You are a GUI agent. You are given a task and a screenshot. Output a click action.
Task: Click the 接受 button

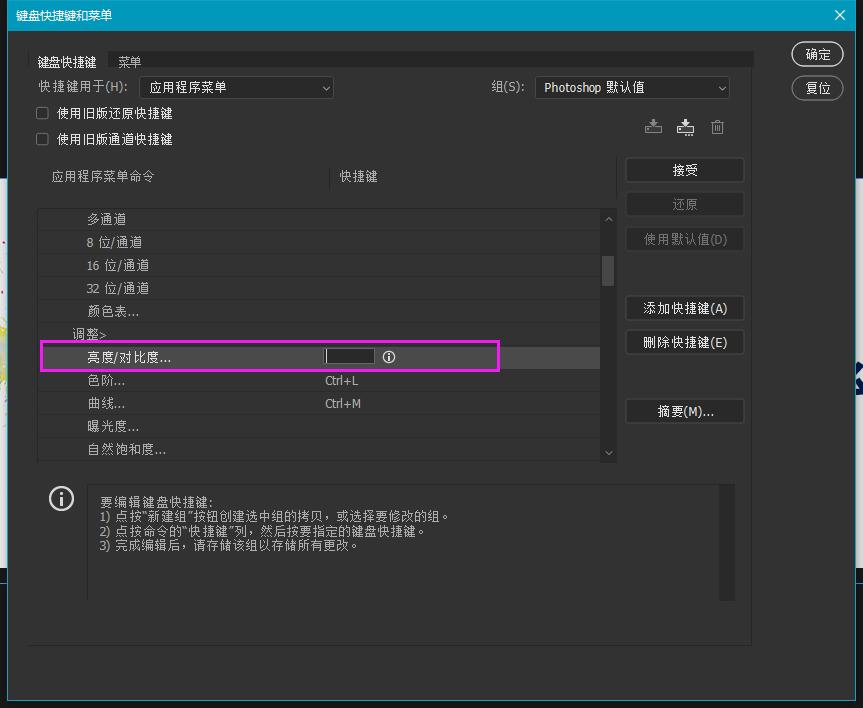(x=685, y=170)
